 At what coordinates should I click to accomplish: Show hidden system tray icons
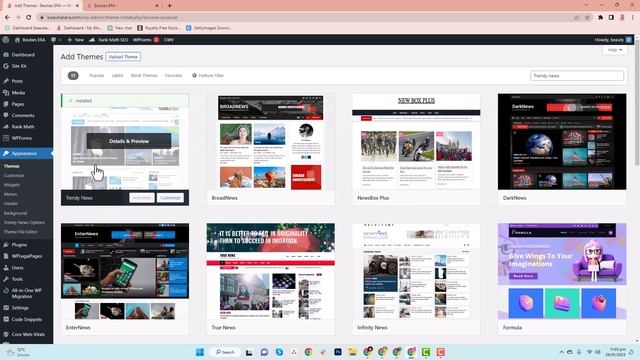point(561,352)
